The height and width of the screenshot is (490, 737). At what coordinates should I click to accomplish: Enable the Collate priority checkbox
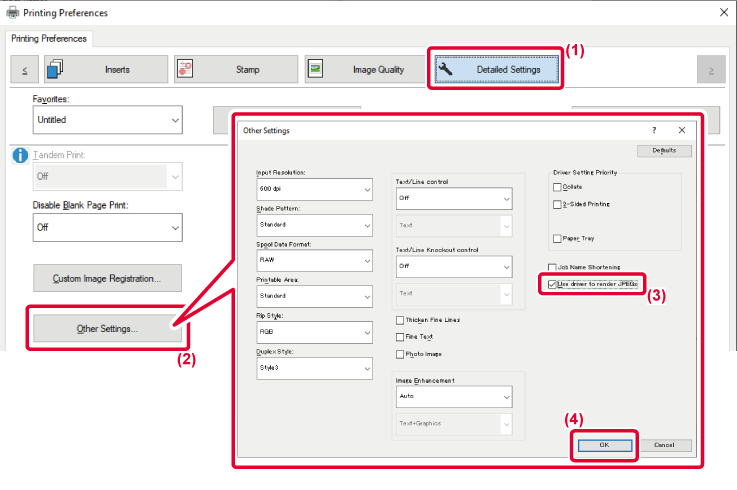(557, 187)
